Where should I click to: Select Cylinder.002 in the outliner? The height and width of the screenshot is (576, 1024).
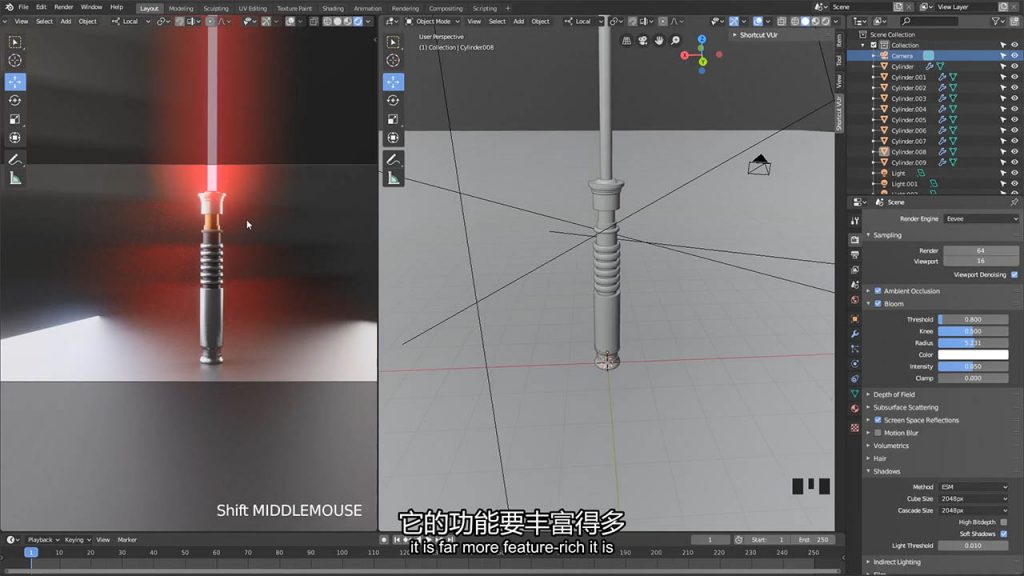[x=908, y=88]
